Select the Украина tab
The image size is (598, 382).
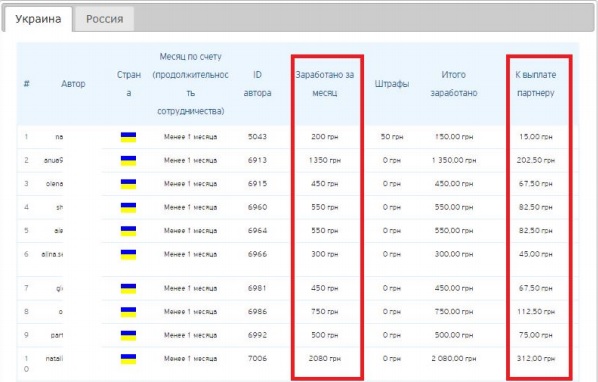click(x=38, y=19)
